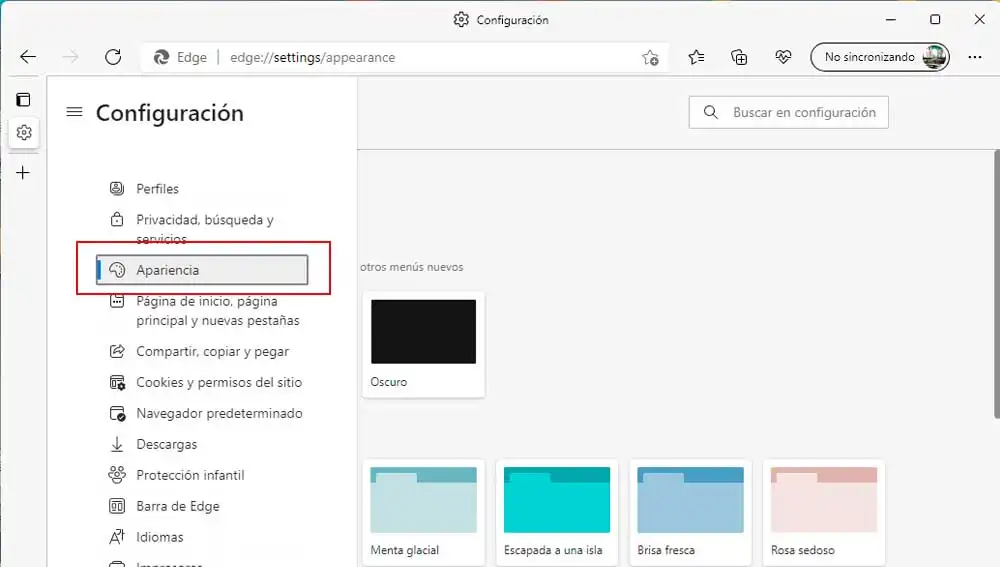Click the privacy padlock icon
Viewport: 1000px width, 567px height.
[117, 219]
